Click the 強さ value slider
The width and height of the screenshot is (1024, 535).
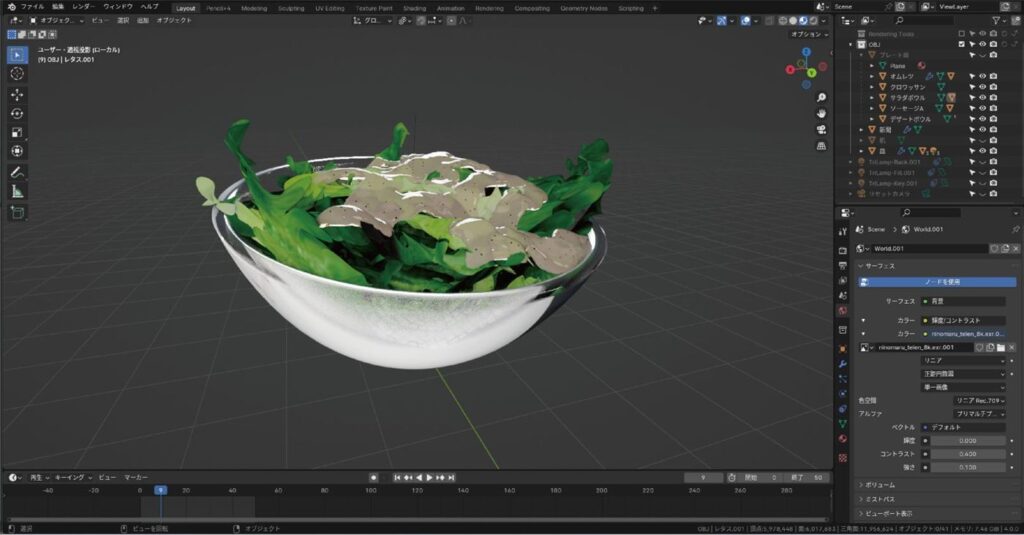click(x=968, y=468)
